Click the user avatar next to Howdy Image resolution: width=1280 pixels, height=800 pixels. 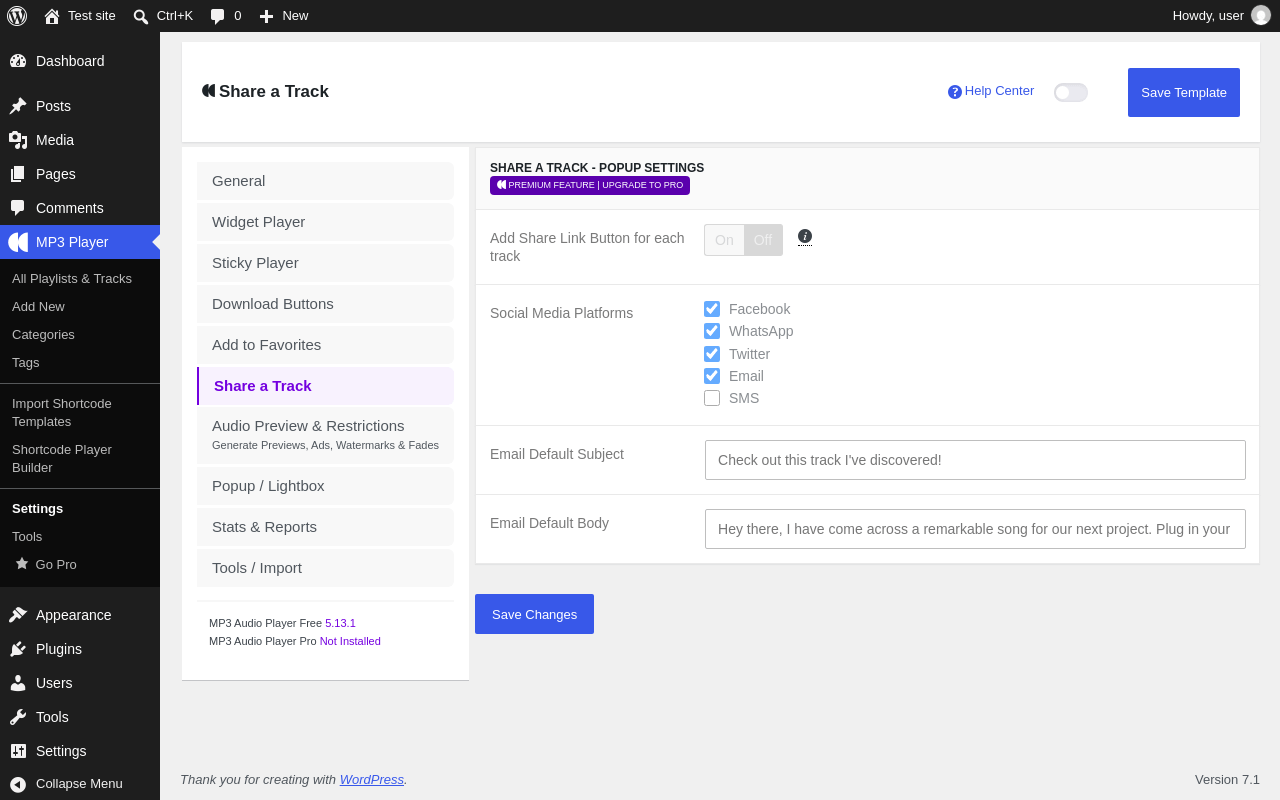[1261, 16]
